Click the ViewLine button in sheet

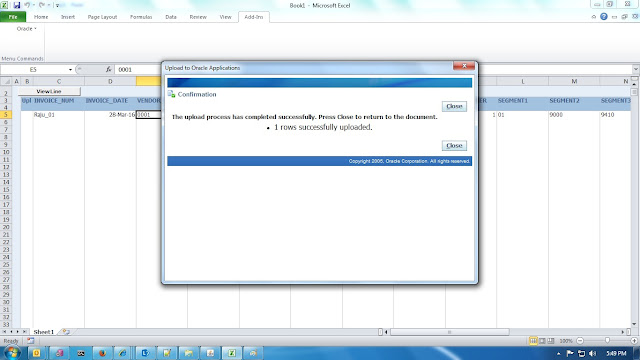49,91
